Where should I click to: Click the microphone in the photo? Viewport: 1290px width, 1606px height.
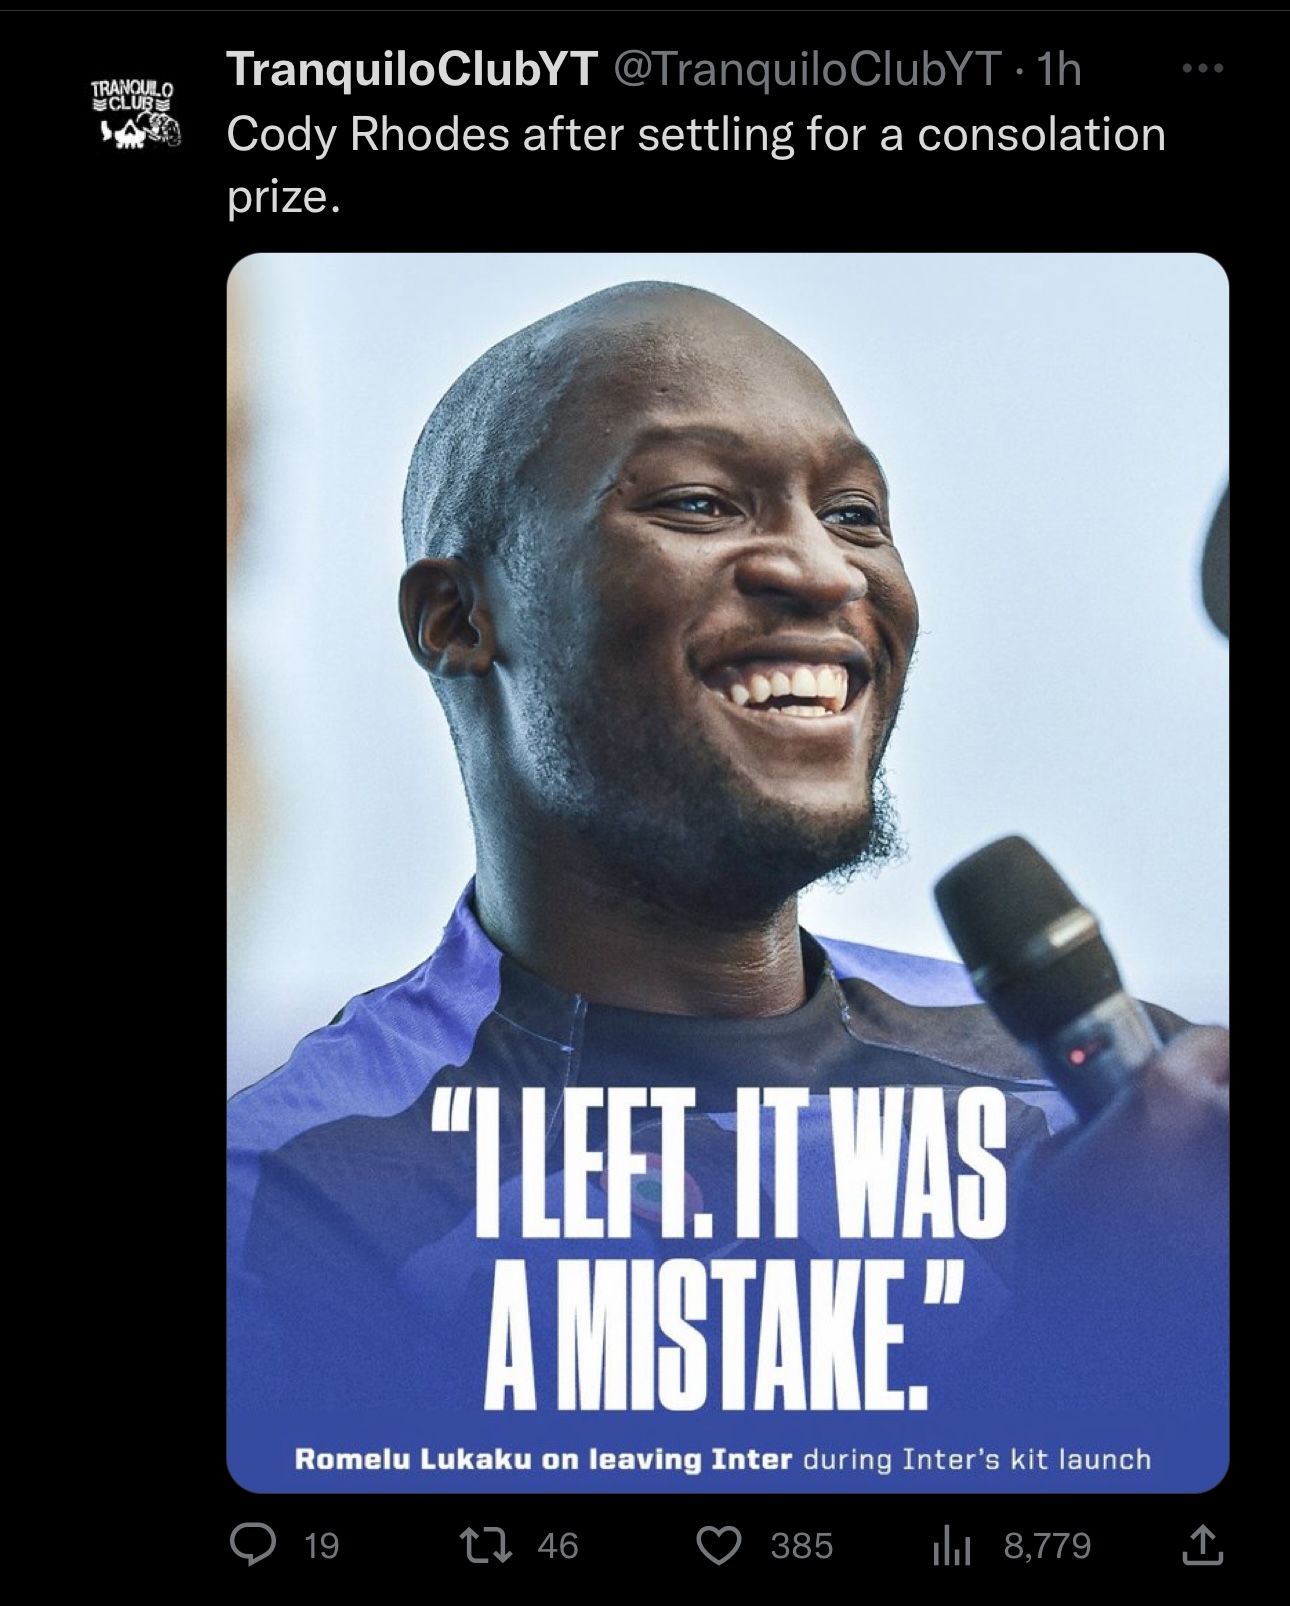pos(1050,980)
